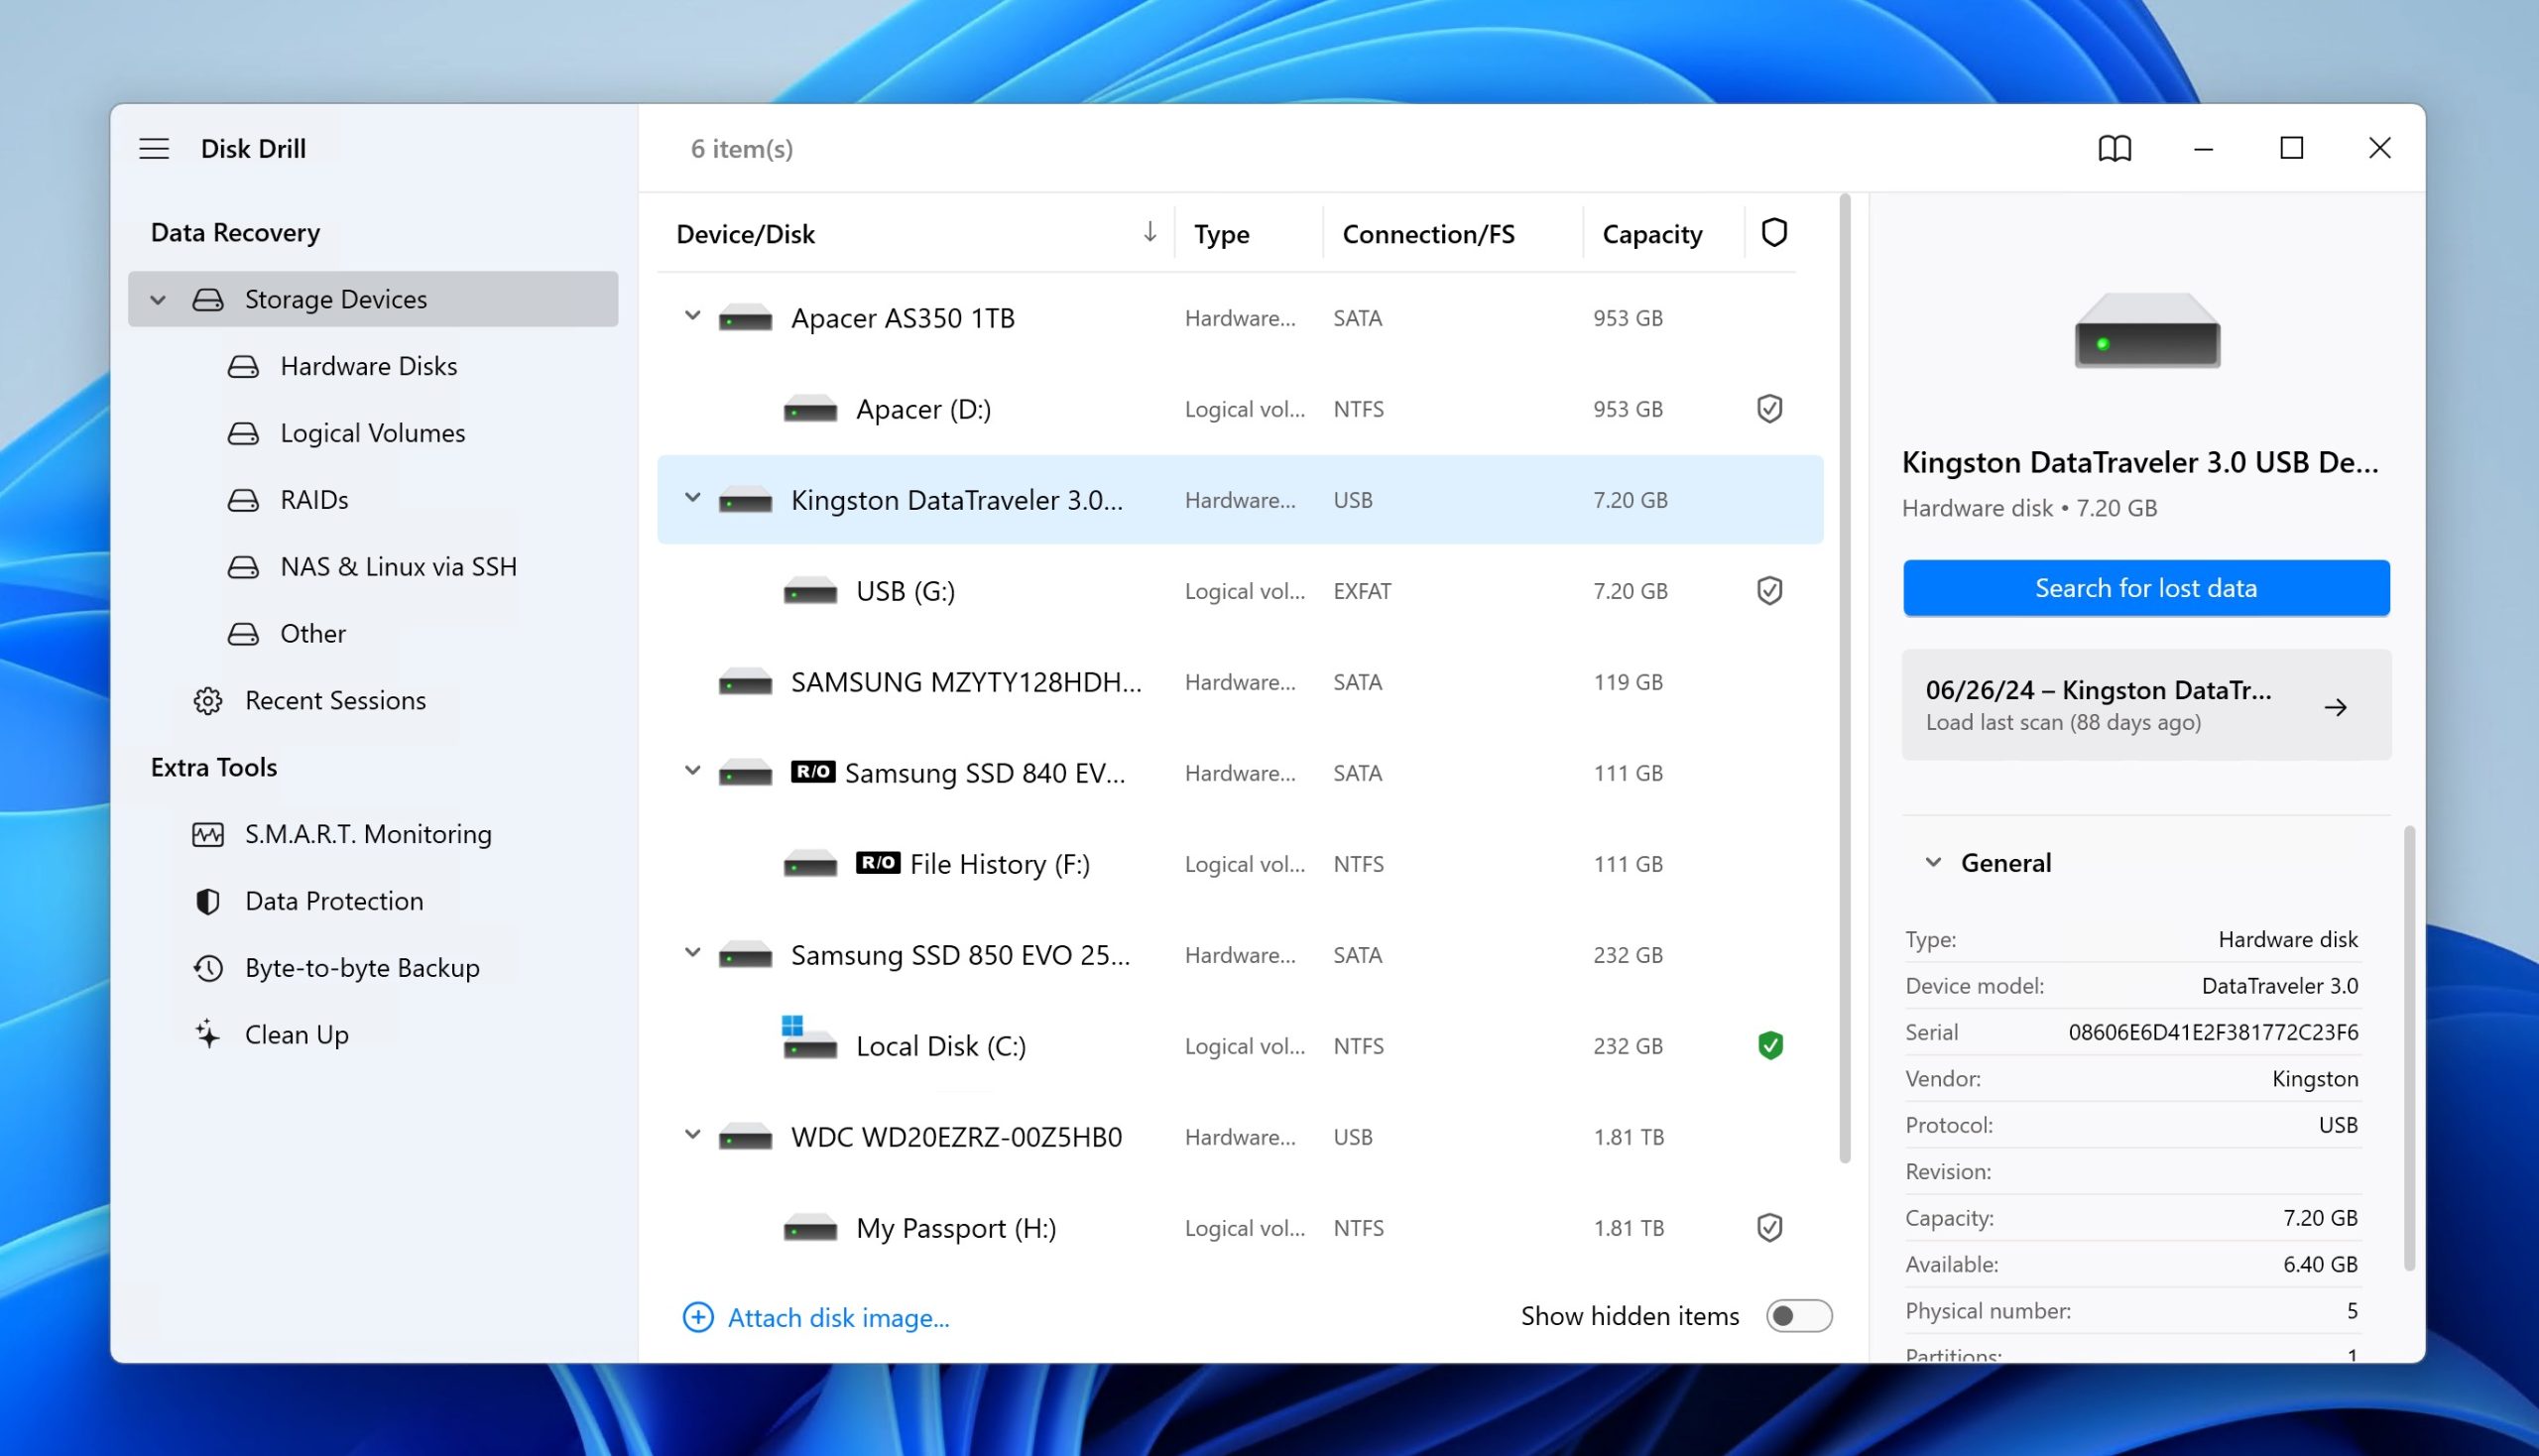The image size is (2539, 1456).
Task: Click the green shield for Local Disk (C:)
Action: pyautogui.click(x=1769, y=1045)
